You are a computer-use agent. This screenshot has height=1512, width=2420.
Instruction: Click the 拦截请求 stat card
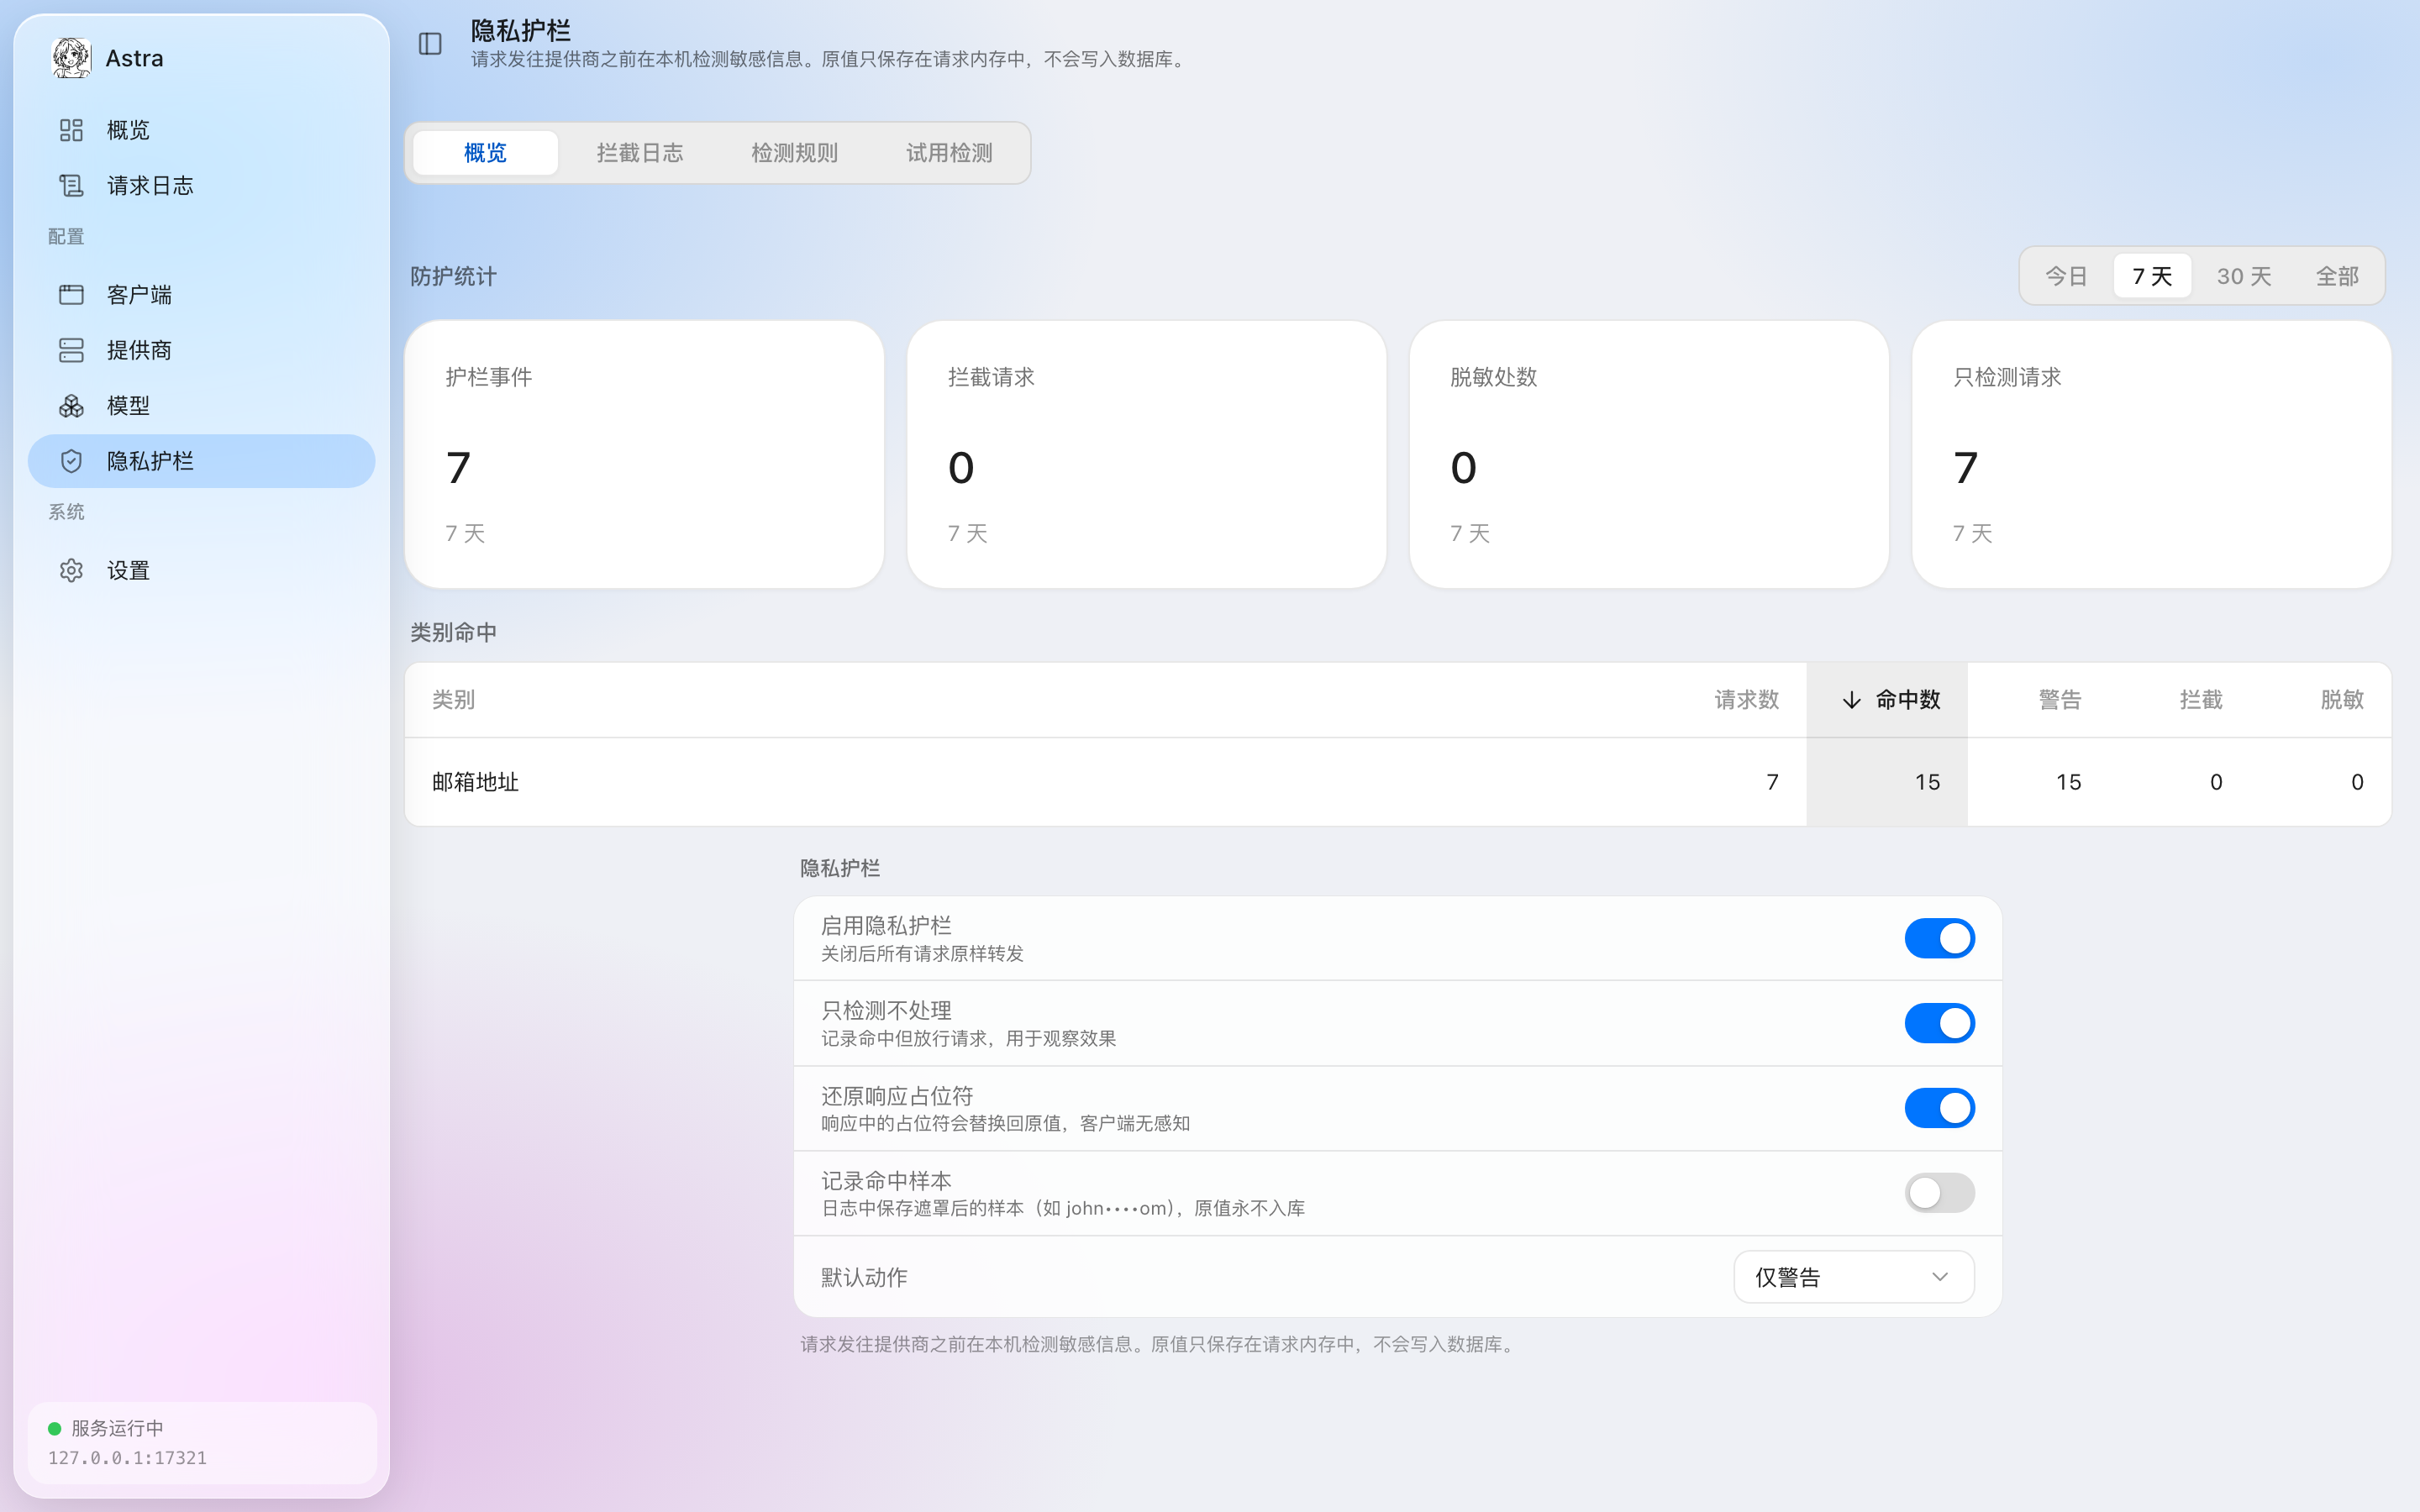[1146, 454]
